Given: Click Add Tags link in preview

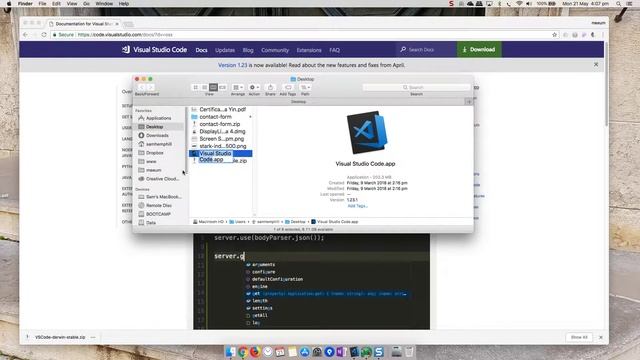Looking at the screenshot, I should tap(357, 206).
